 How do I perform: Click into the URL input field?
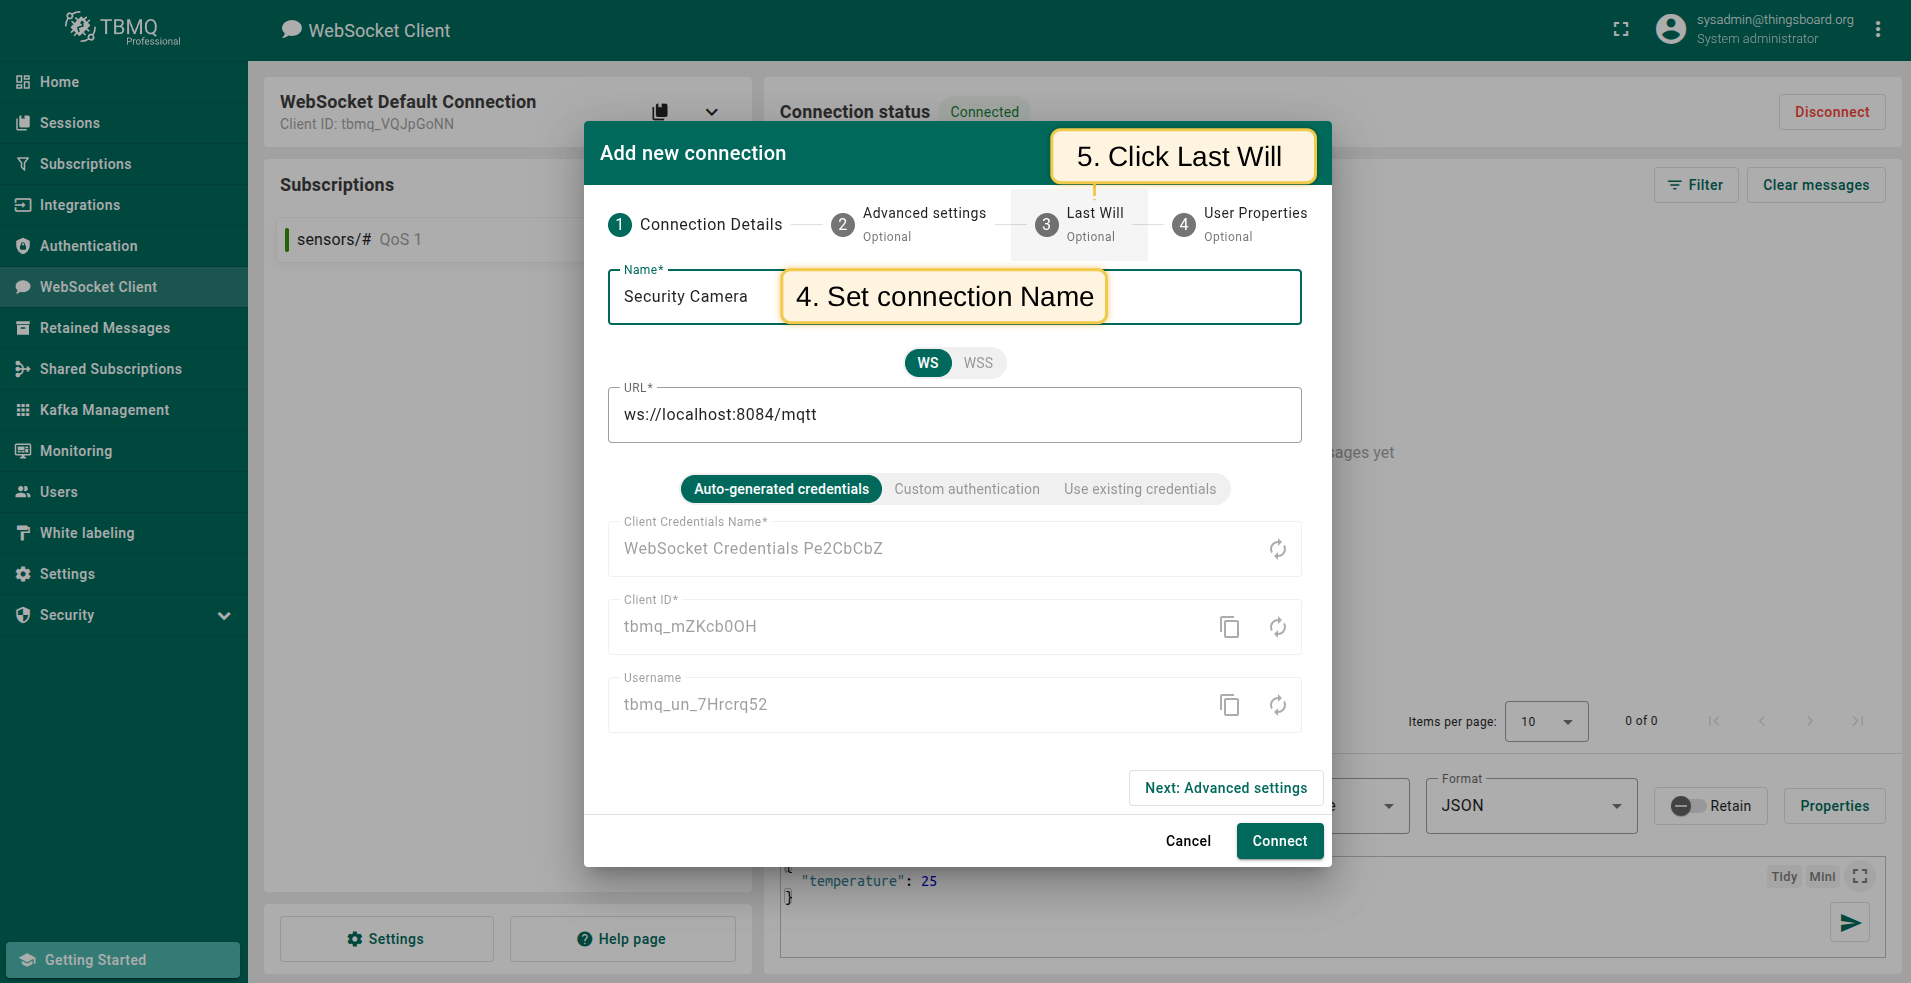pos(953,415)
